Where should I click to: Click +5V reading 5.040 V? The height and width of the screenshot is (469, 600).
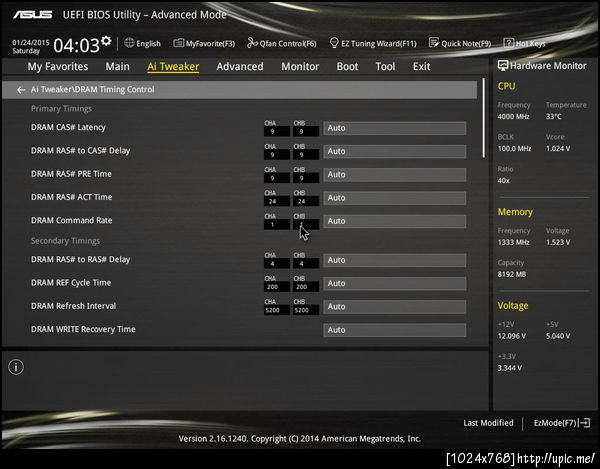(558, 336)
